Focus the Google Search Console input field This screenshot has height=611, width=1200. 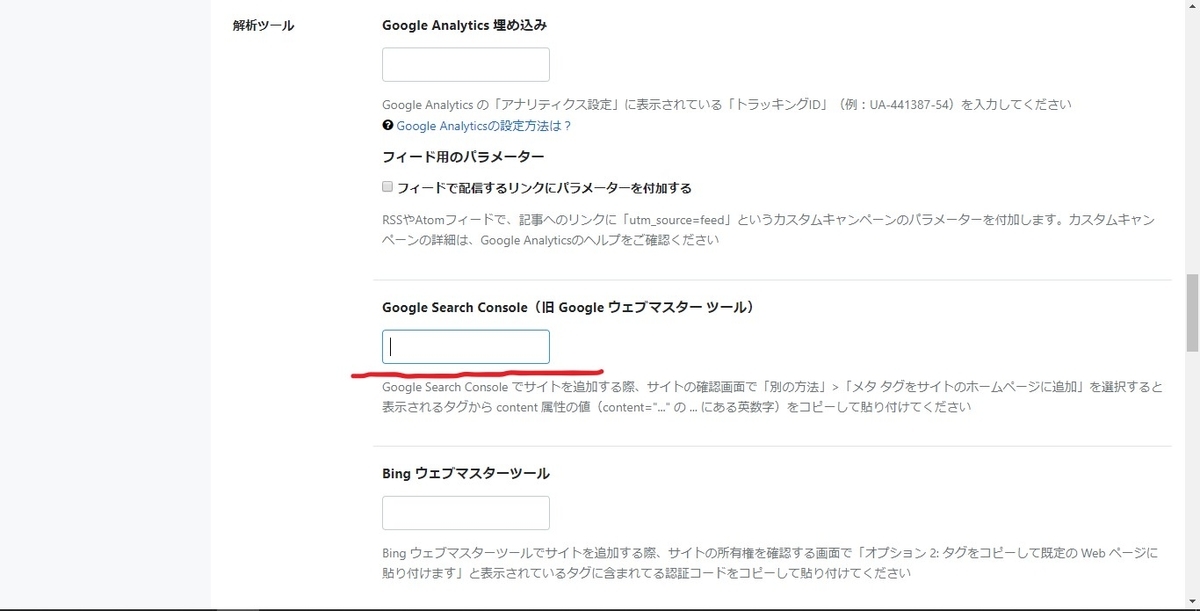click(x=466, y=347)
